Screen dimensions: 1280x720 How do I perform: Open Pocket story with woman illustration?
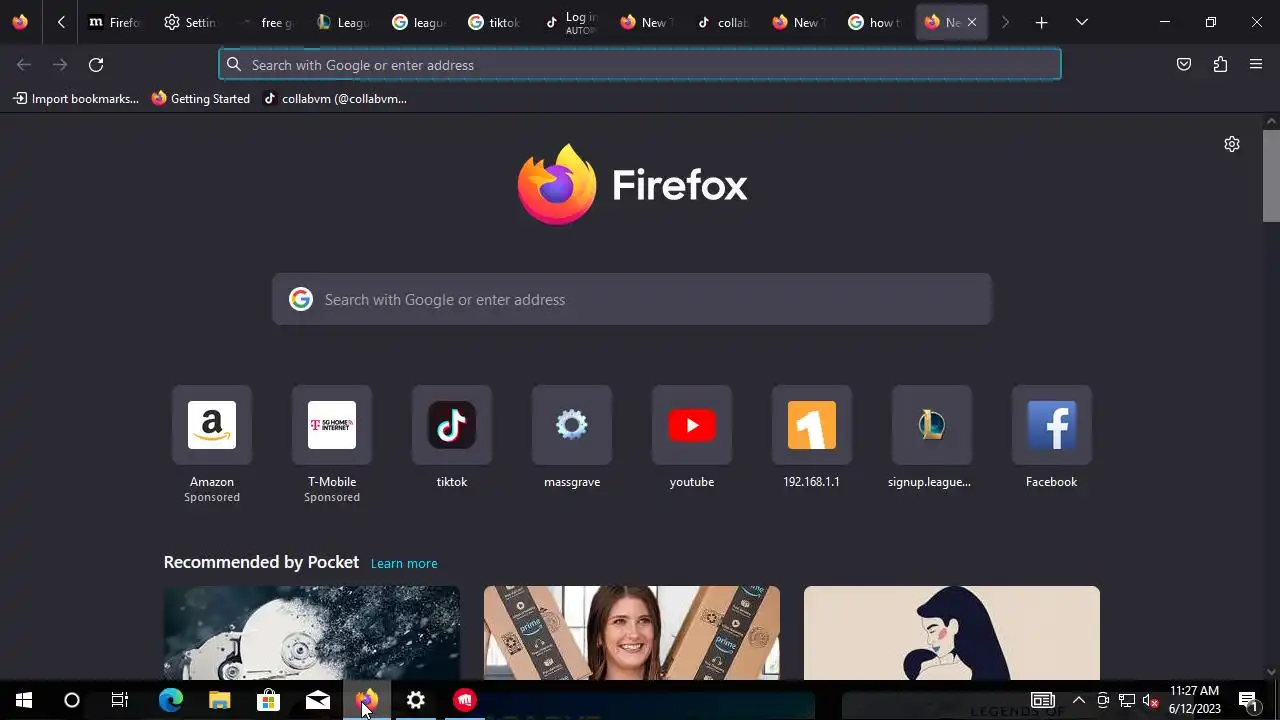point(952,633)
